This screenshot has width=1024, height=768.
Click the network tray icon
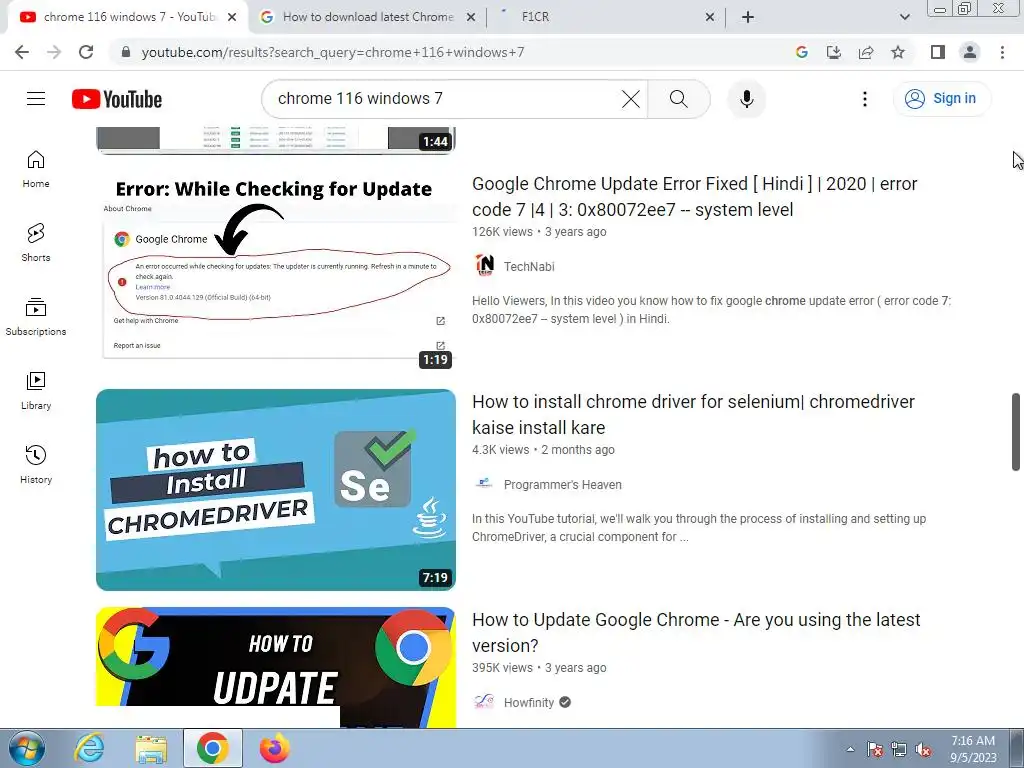899,749
